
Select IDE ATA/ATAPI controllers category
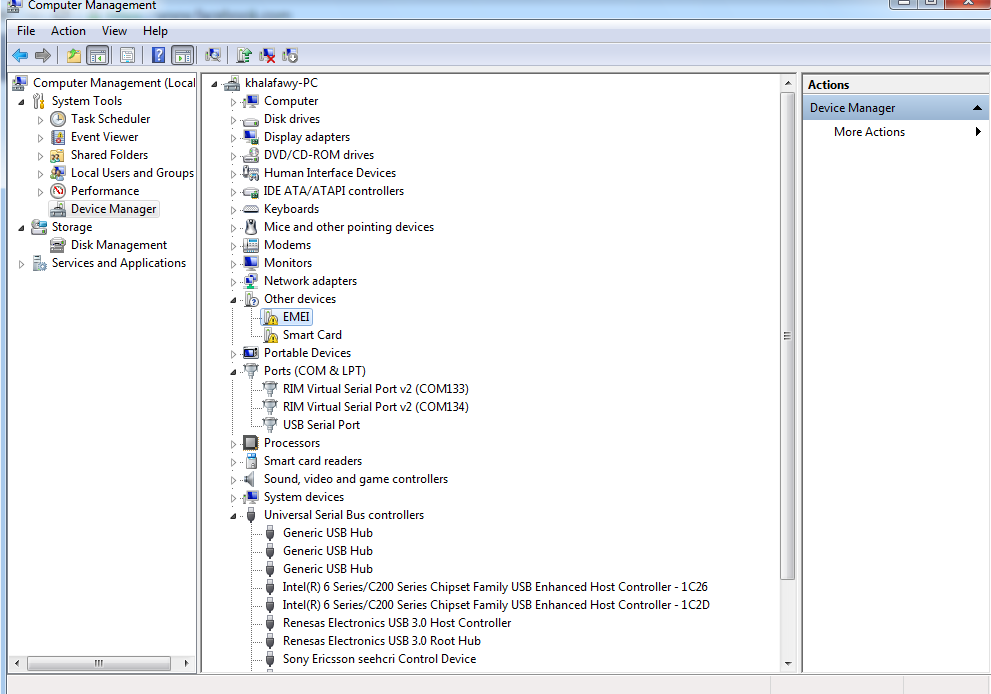click(x=333, y=191)
